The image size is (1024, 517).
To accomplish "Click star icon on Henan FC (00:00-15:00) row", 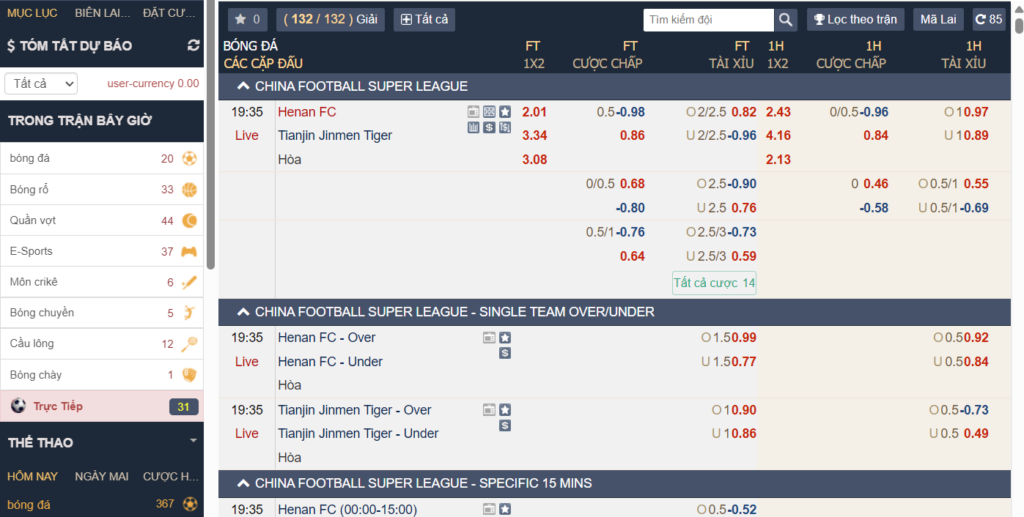I will coord(505,509).
